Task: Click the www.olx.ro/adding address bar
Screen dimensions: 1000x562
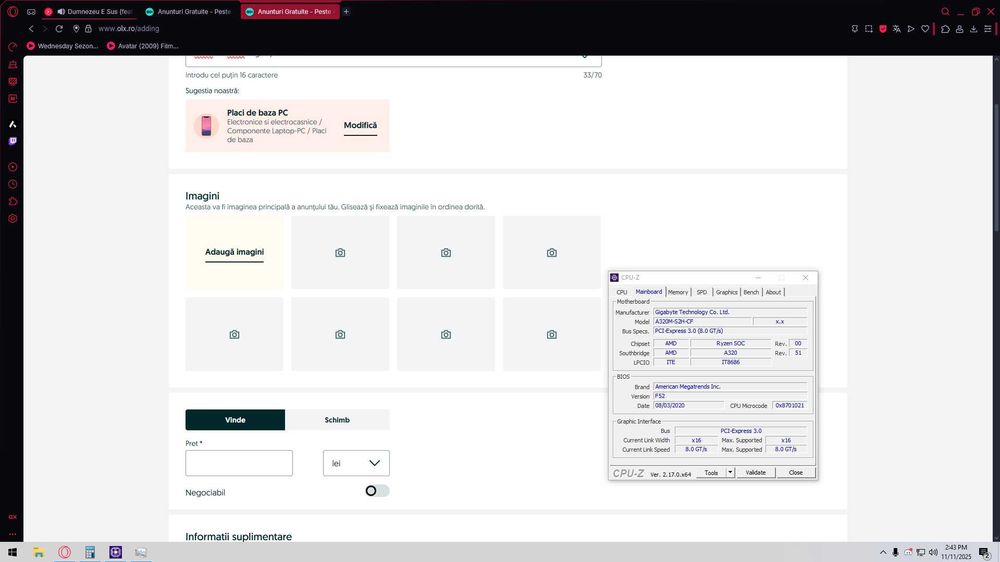Action: coord(129,29)
